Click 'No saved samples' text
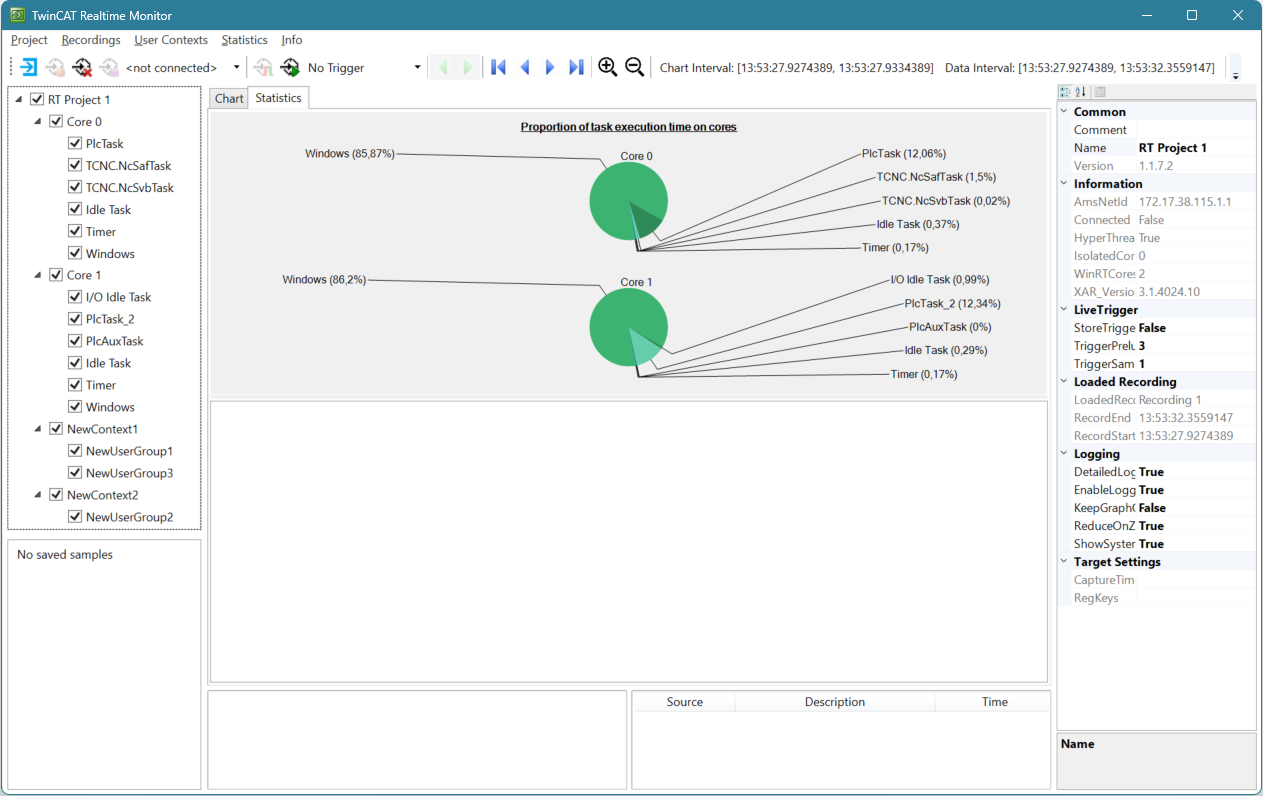Viewport: 1263px width, 796px height. [x=65, y=555]
